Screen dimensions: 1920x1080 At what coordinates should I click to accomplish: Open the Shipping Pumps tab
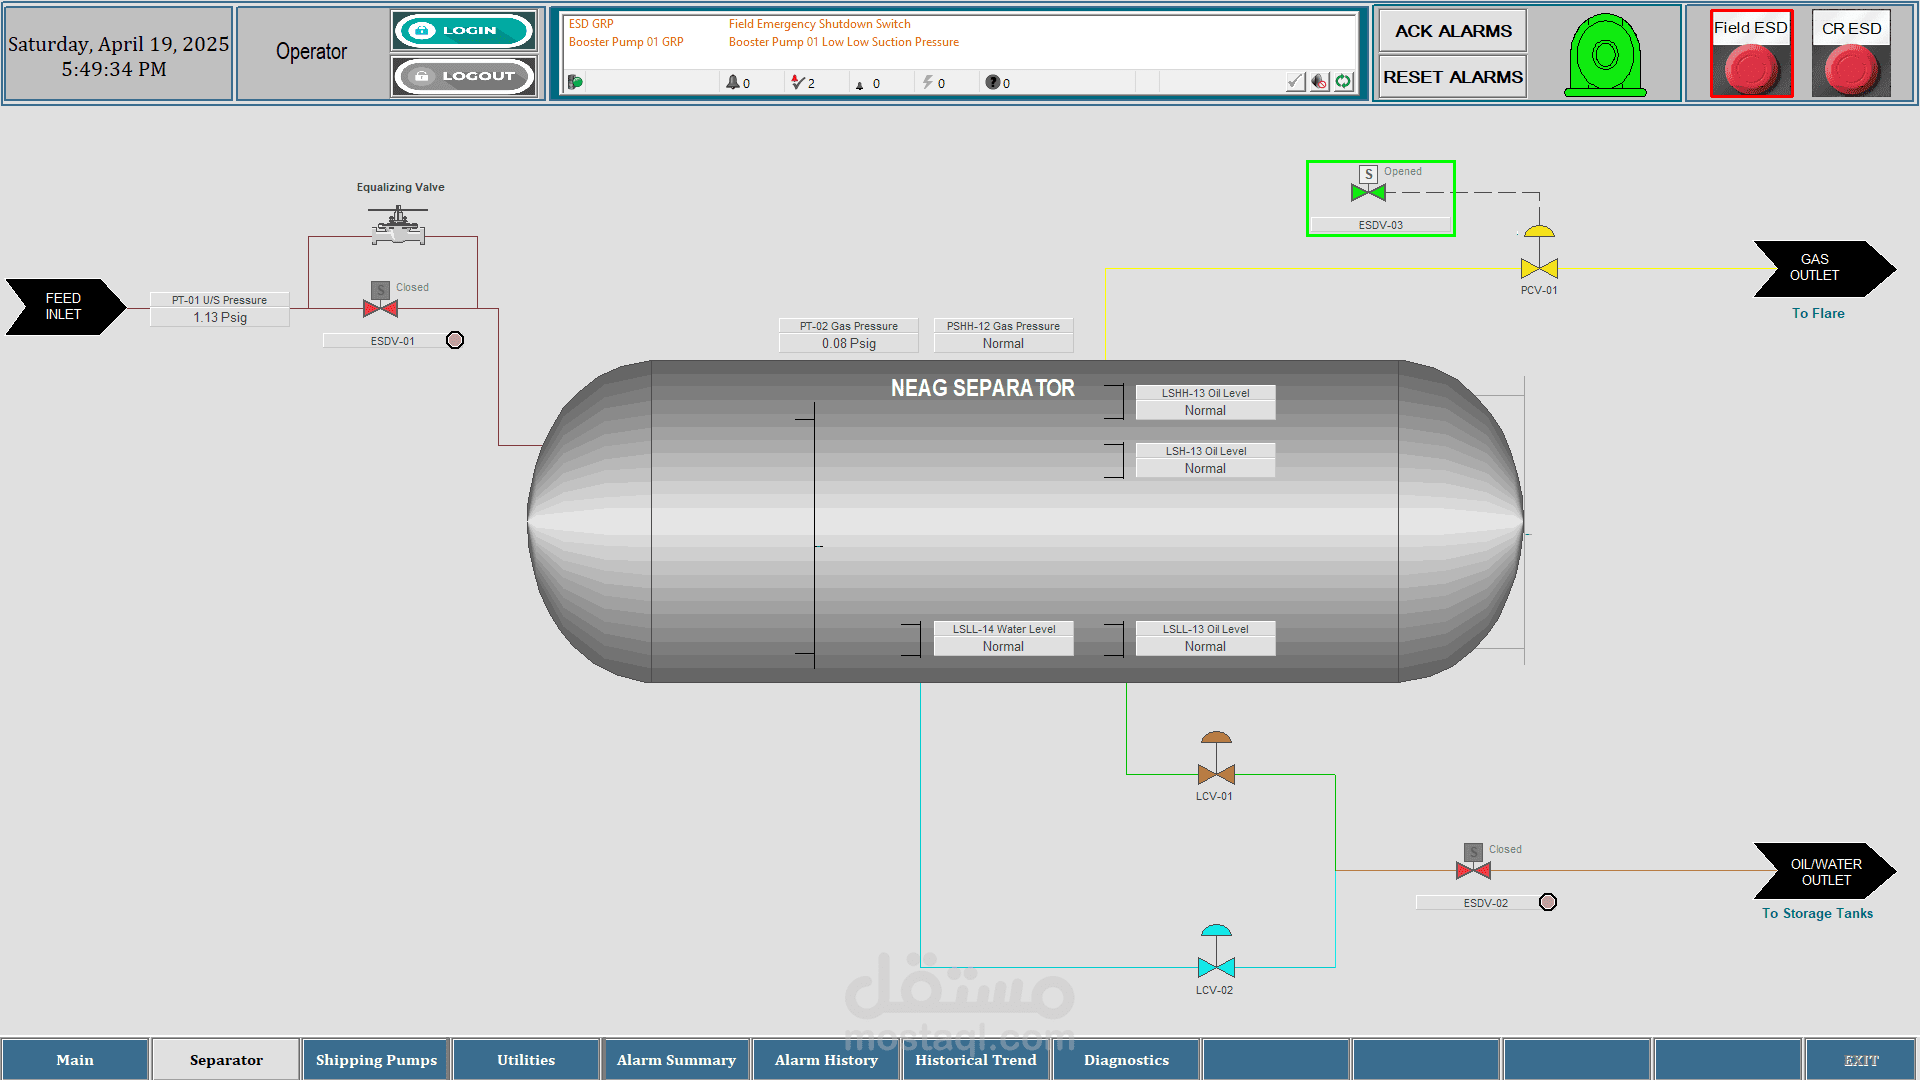(376, 1060)
